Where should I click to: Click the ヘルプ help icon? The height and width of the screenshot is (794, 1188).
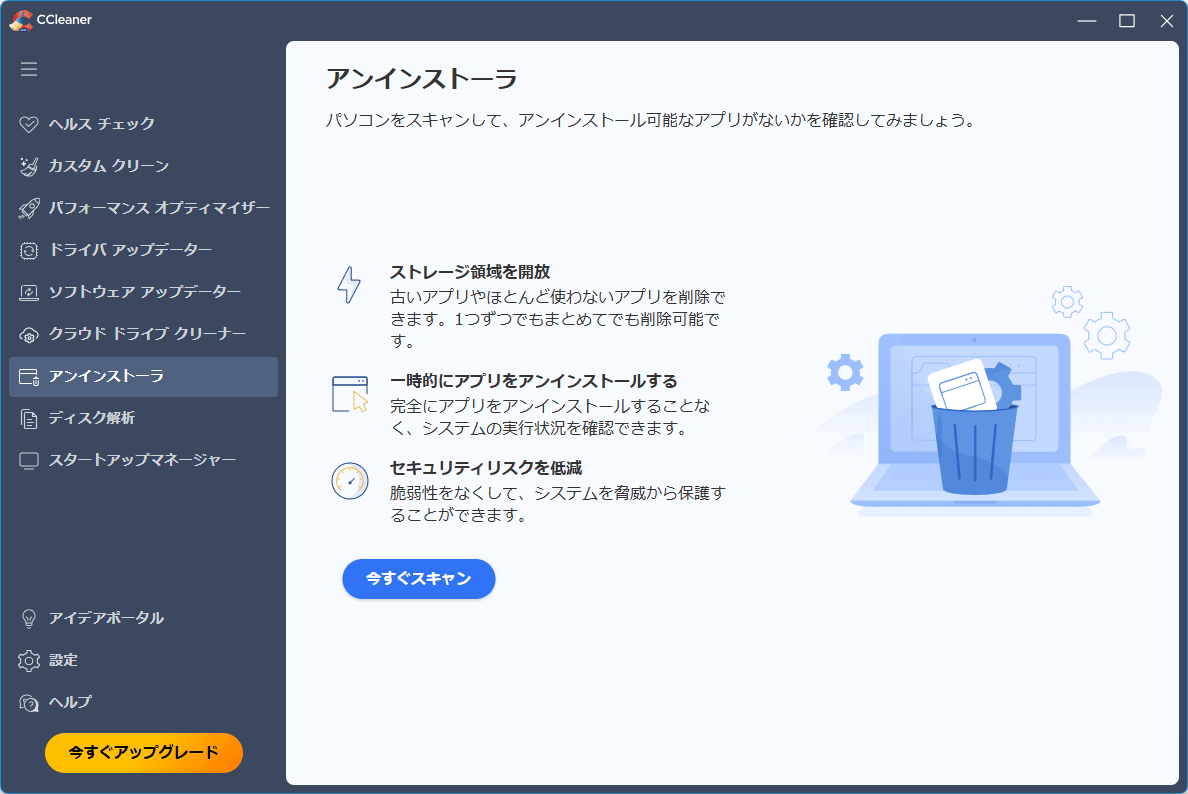29,703
